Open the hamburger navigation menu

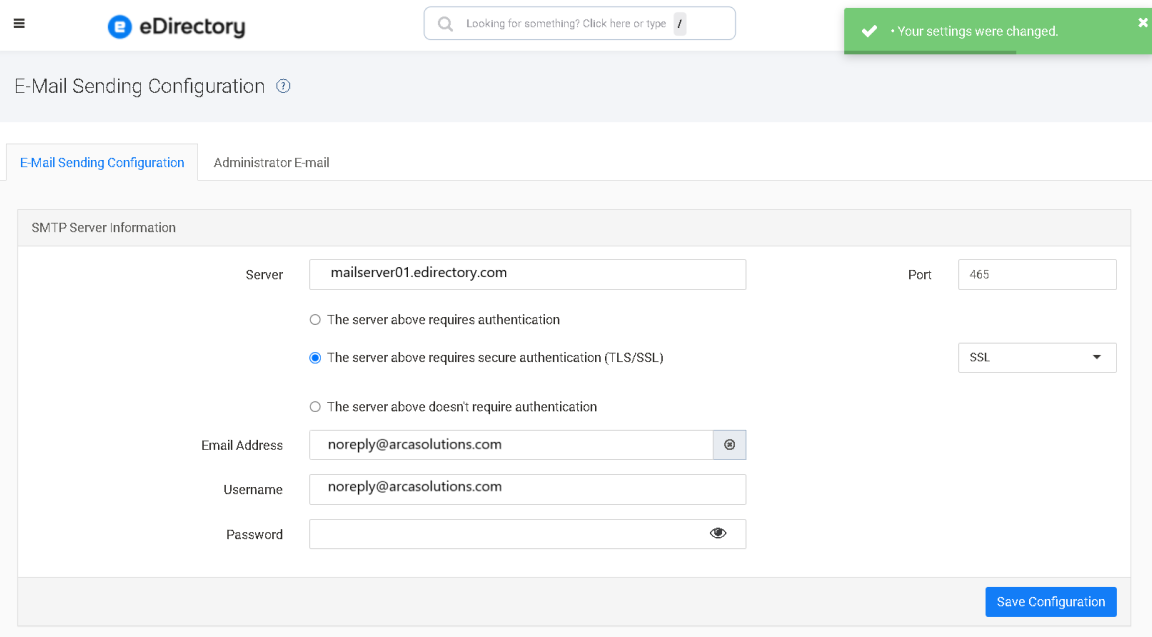tap(19, 24)
